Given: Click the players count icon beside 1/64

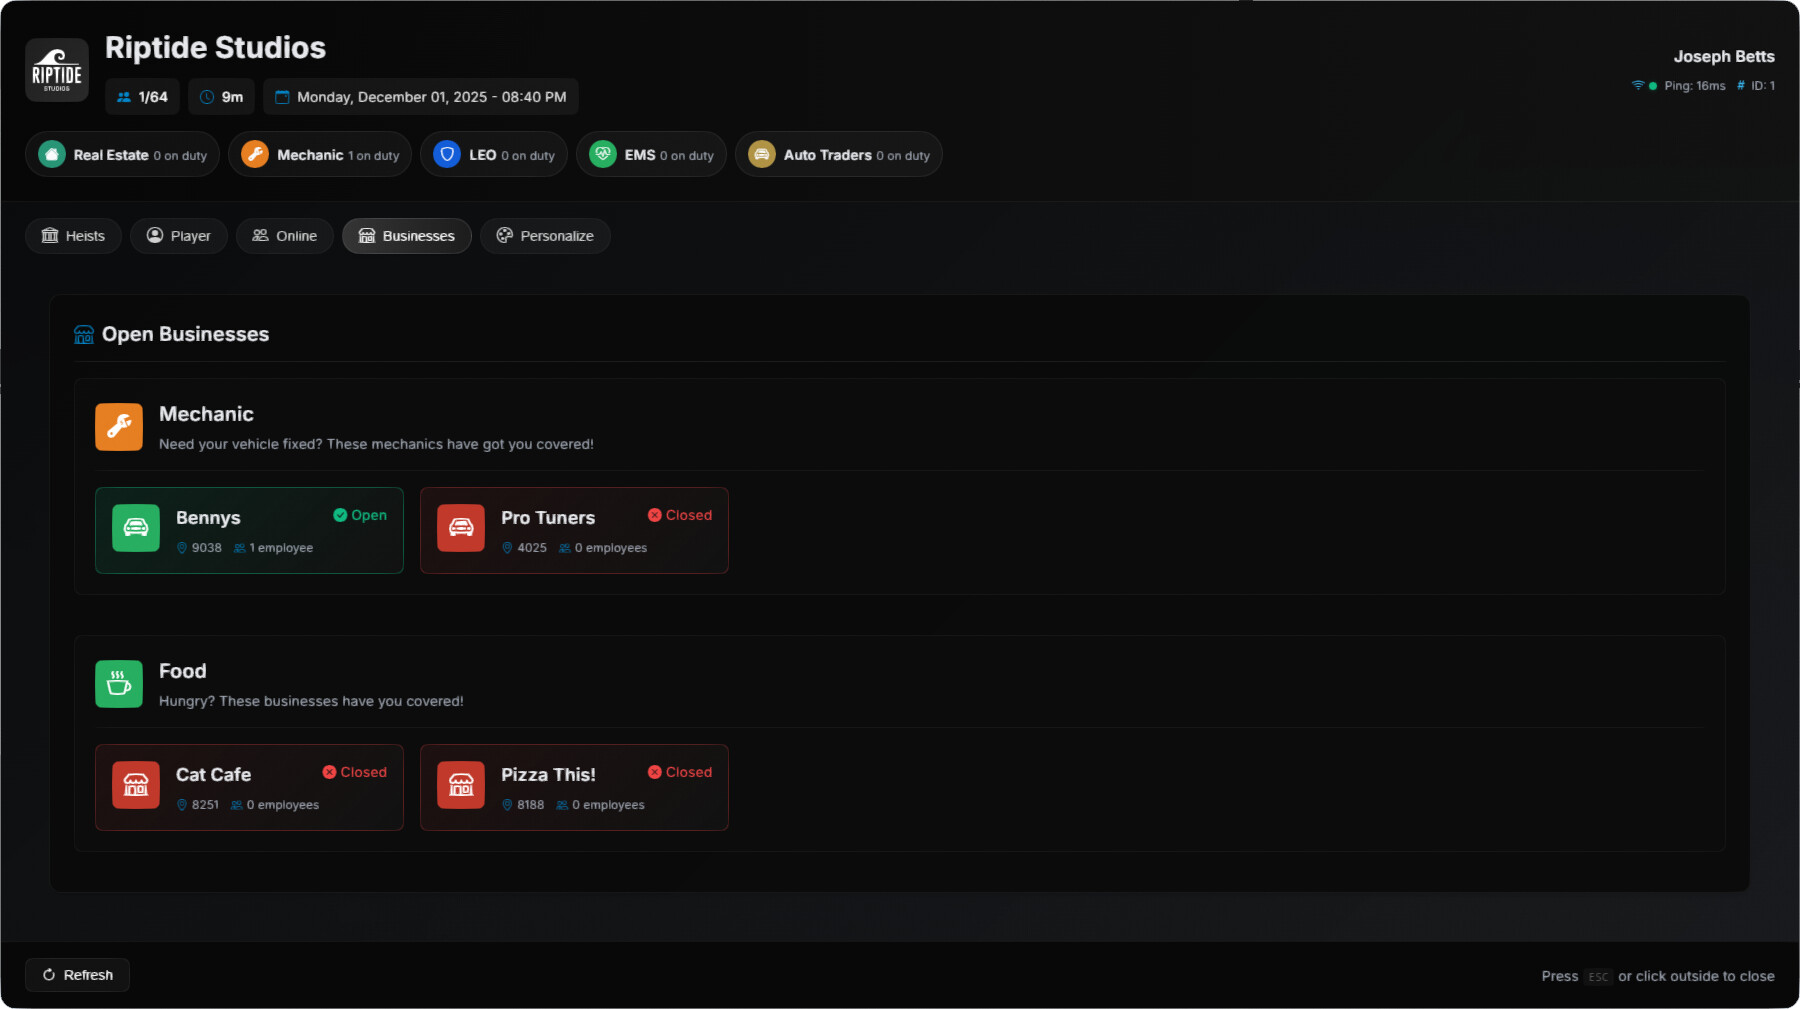Looking at the screenshot, I should pos(124,97).
